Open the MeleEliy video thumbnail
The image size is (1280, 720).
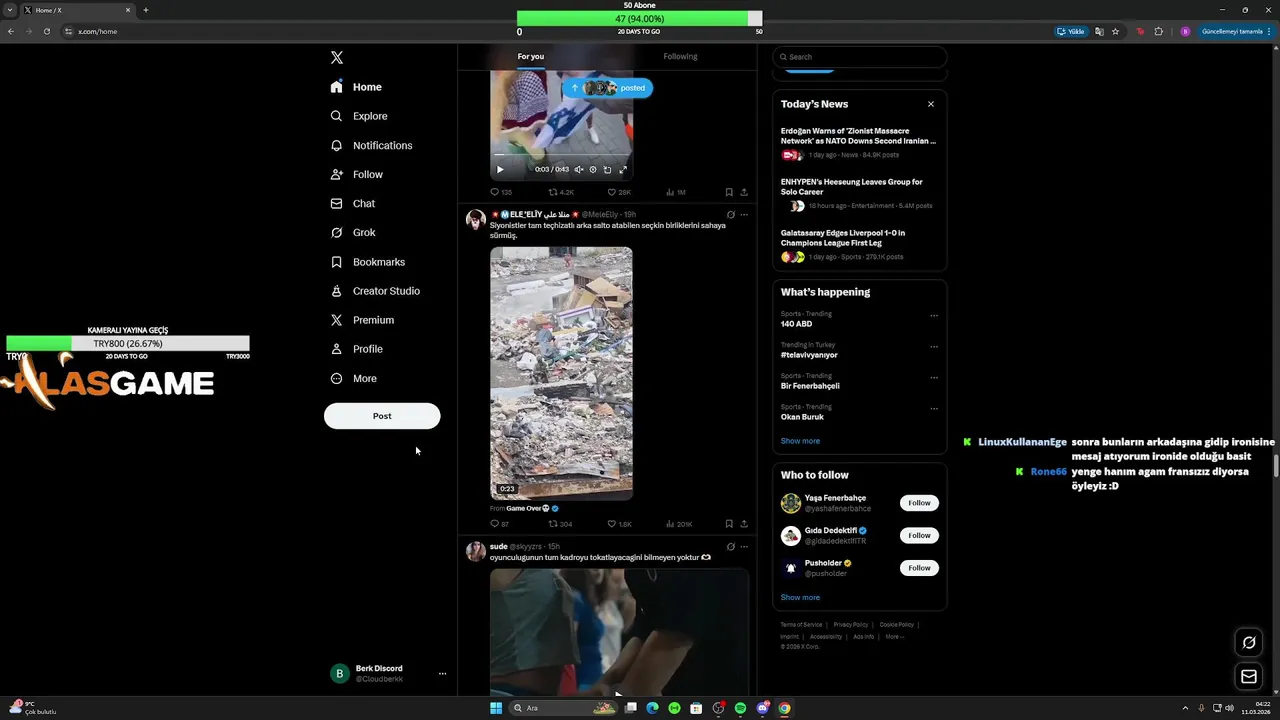(x=561, y=373)
